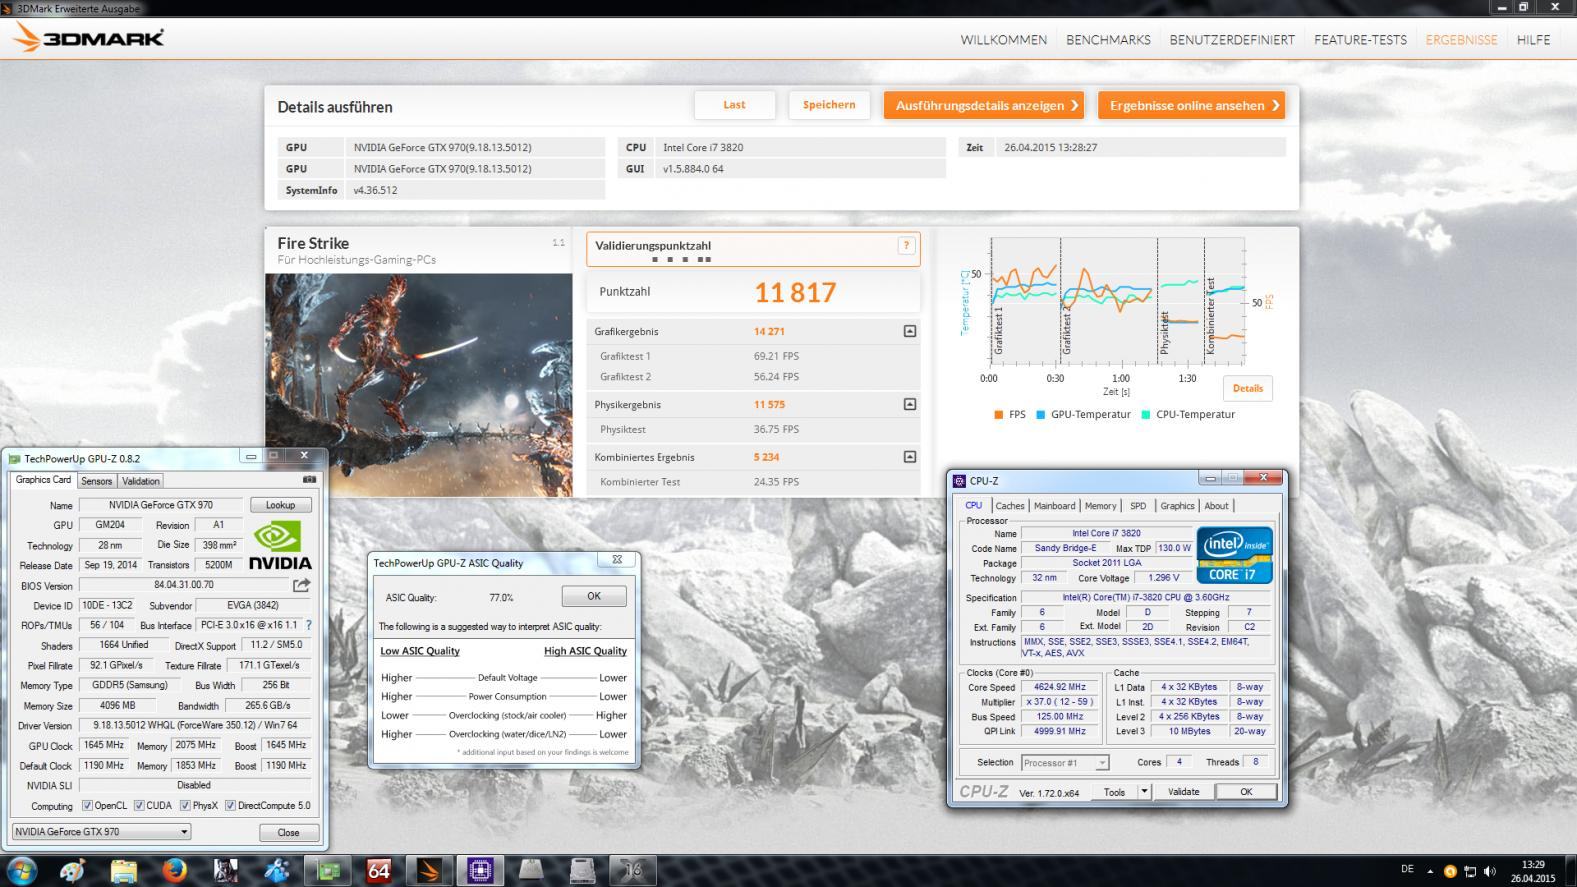The image size is (1577, 887).
Task: Open the Caches tab in CPU-Z
Action: 1010,506
